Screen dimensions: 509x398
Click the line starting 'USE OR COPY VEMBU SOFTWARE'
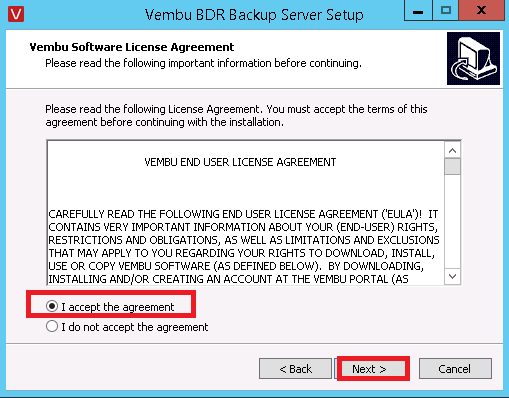236,266
